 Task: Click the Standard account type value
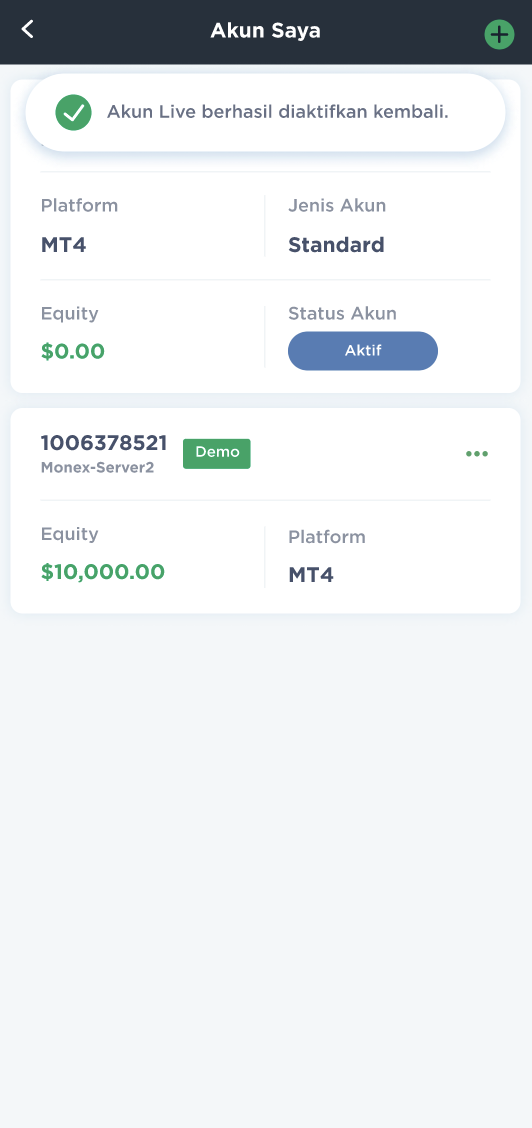point(336,245)
